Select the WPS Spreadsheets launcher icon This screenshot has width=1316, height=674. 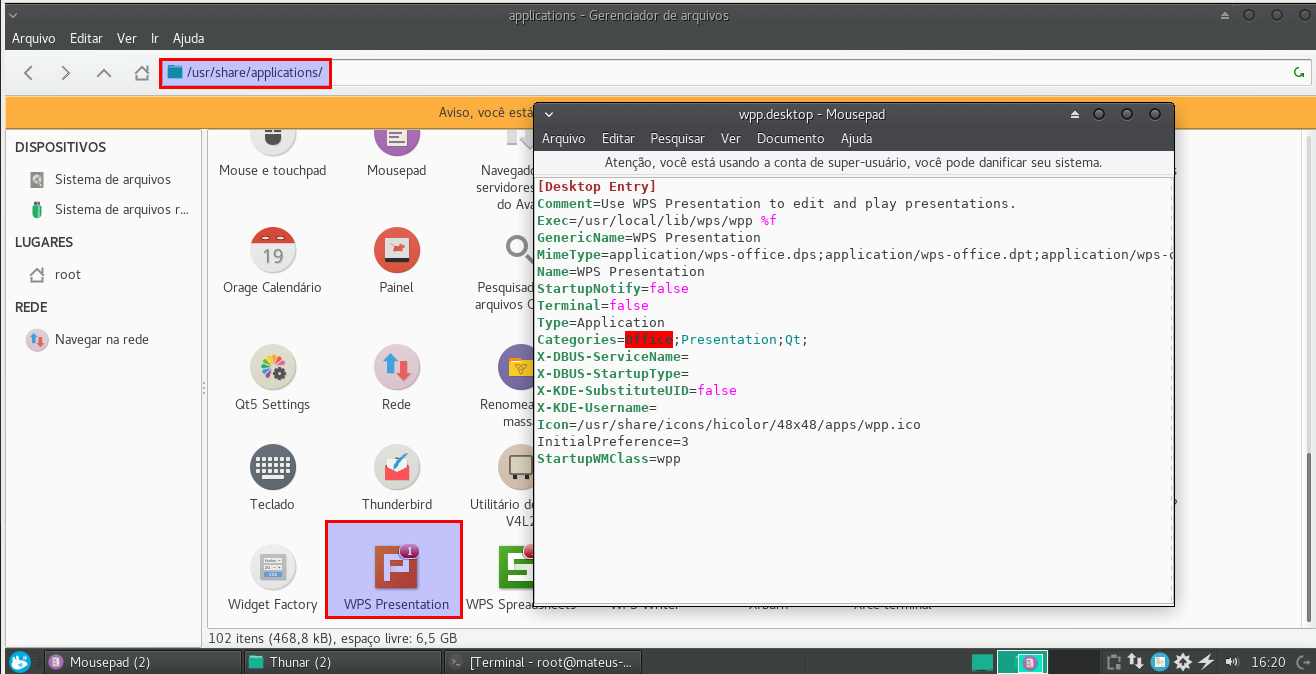point(516,567)
